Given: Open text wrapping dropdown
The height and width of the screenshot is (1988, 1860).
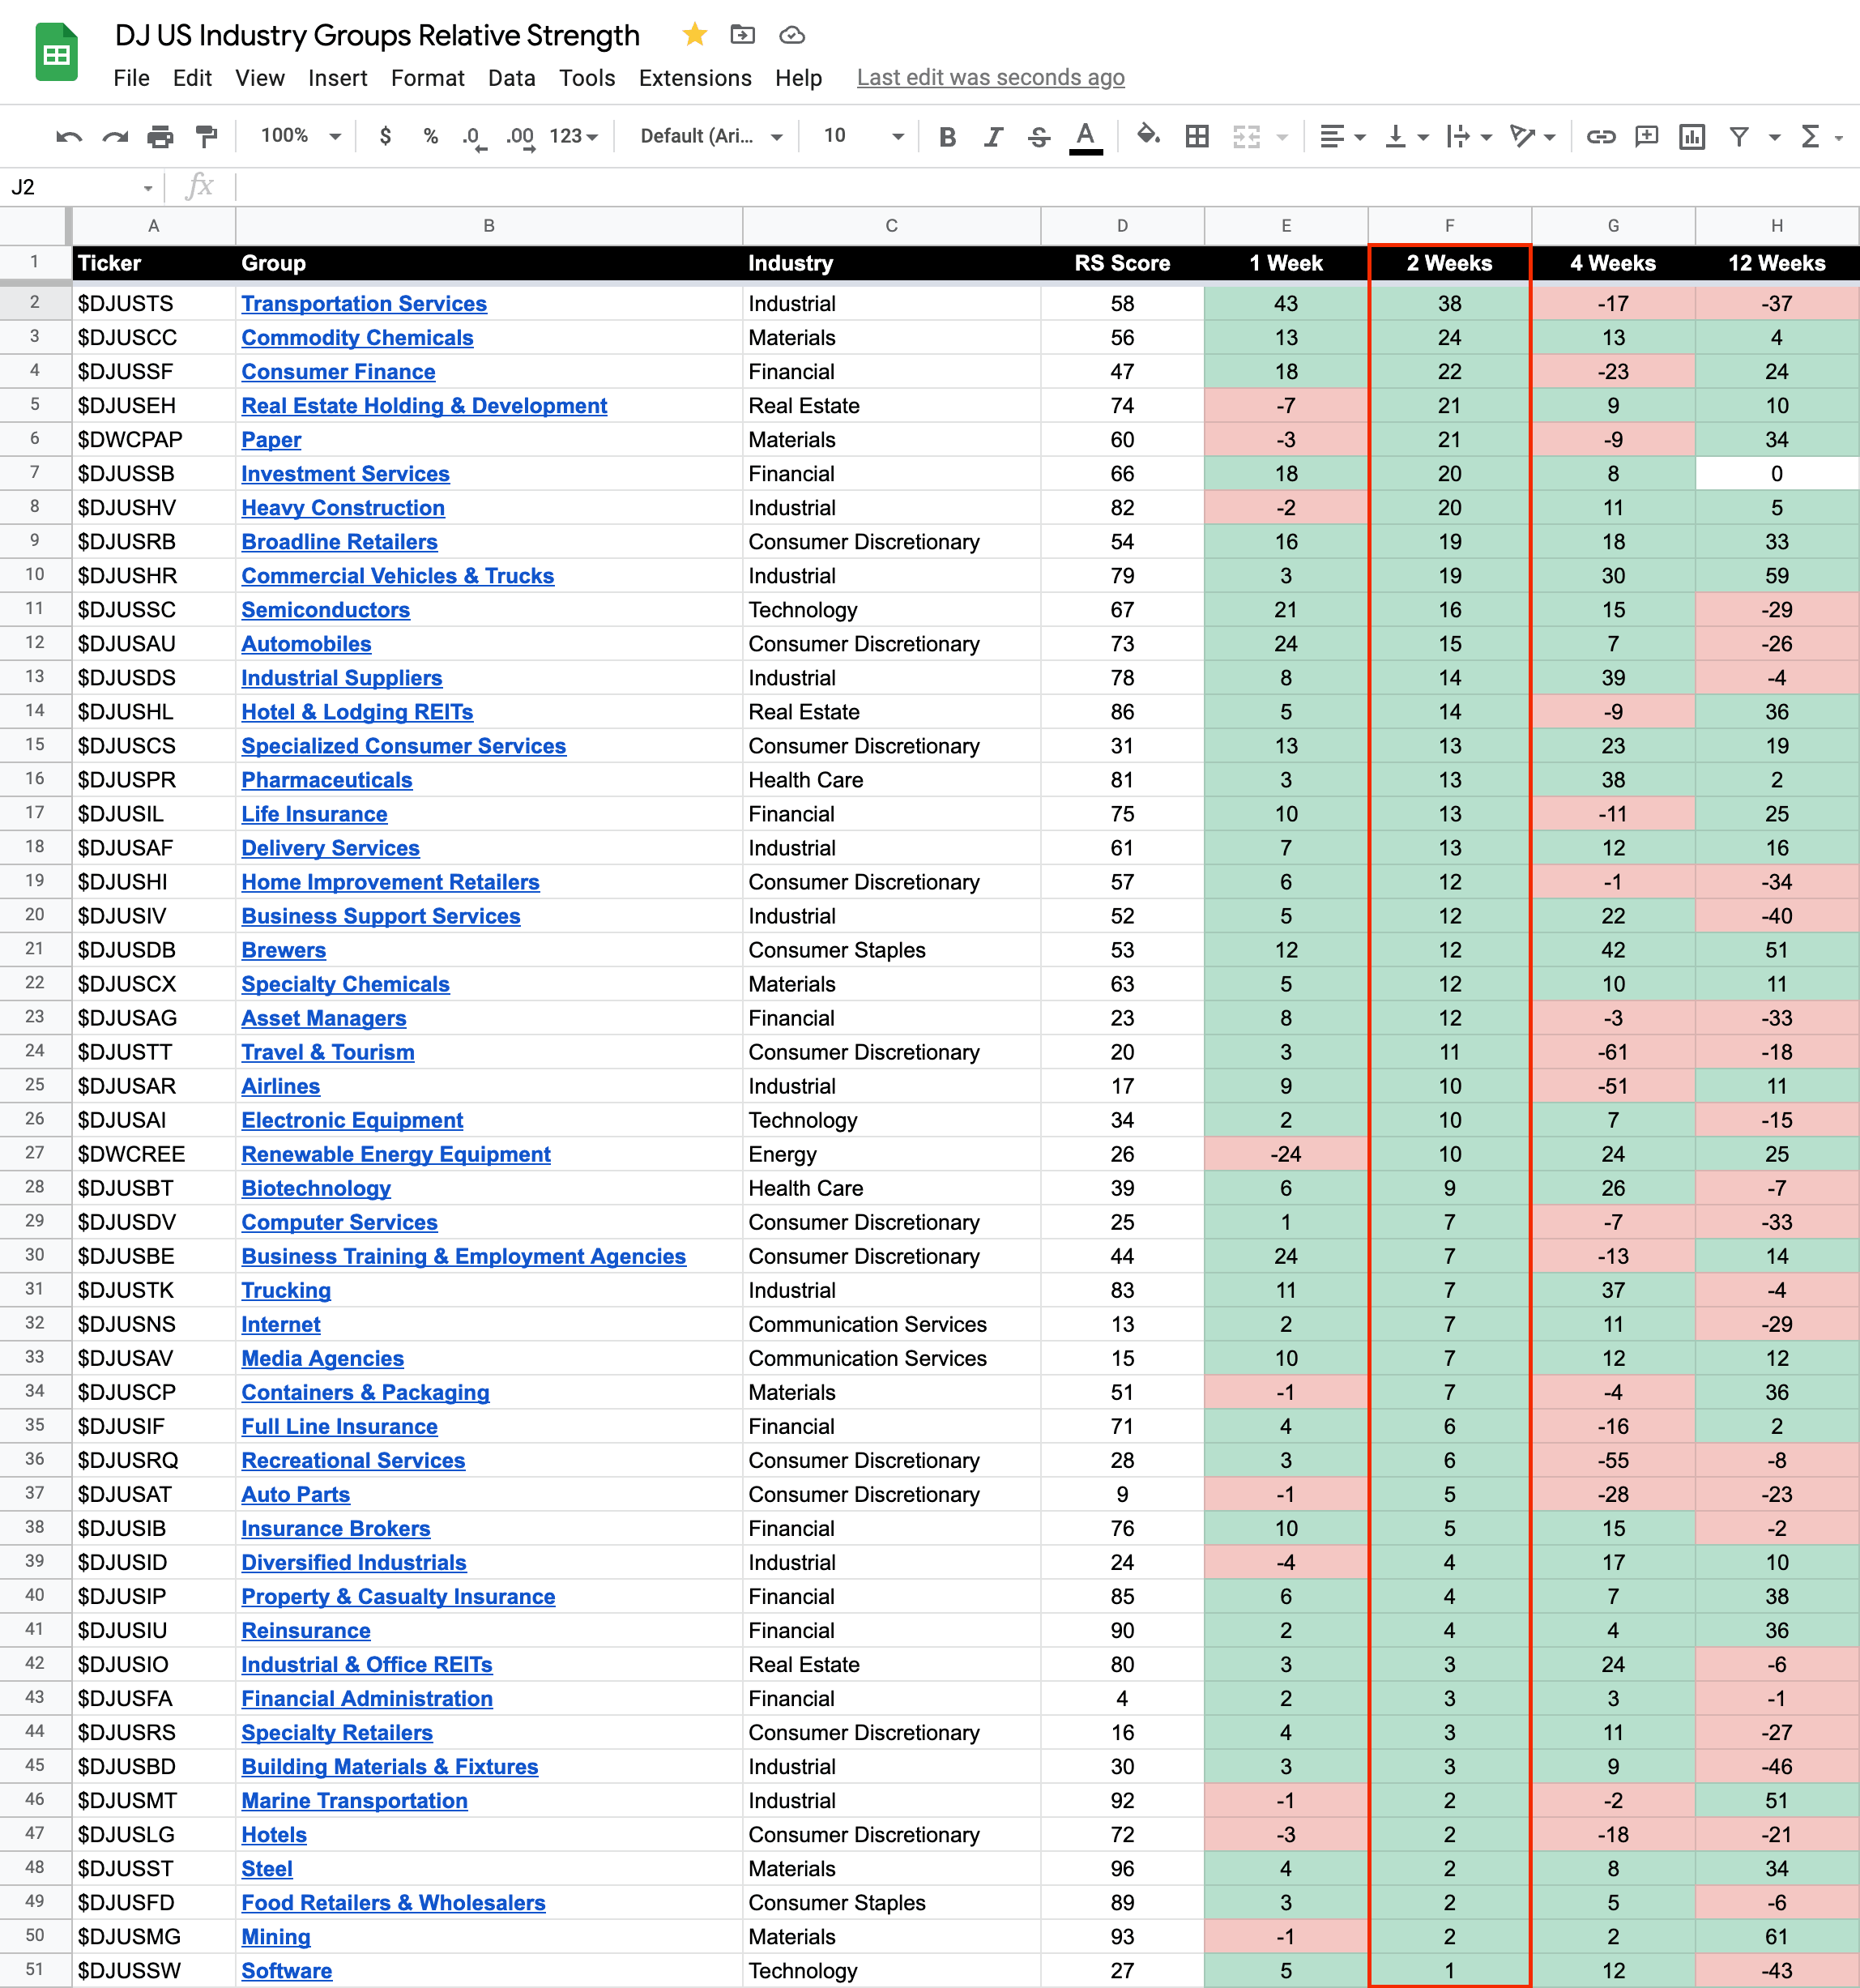Looking at the screenshot, I should tap(1469, 136).
